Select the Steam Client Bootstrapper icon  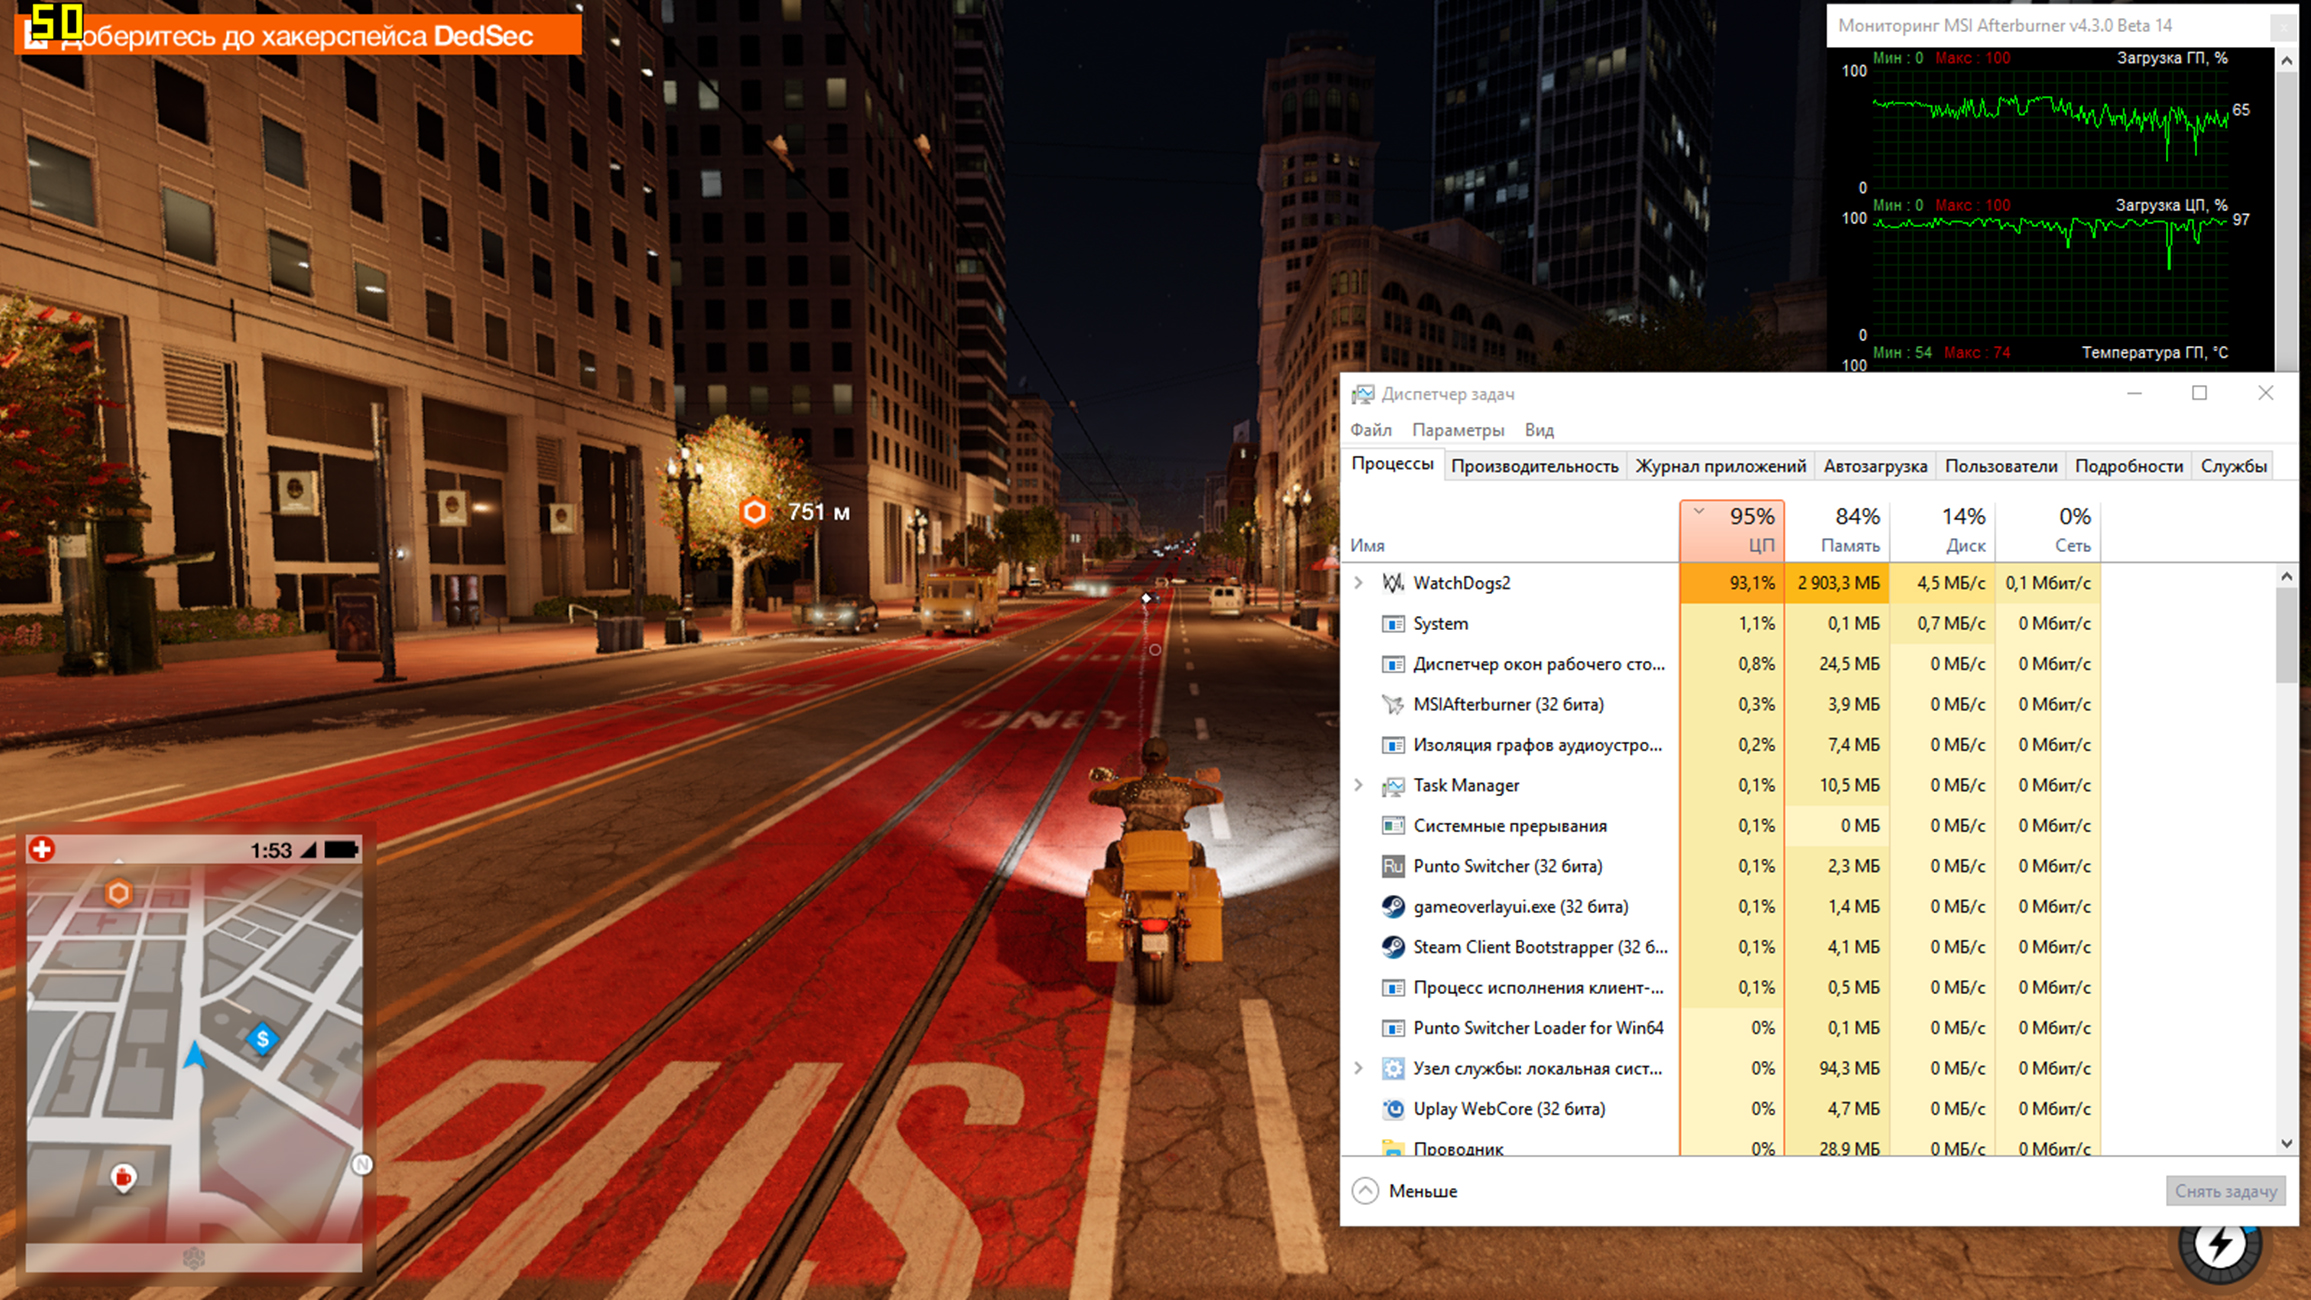(x=1392, y=947)
